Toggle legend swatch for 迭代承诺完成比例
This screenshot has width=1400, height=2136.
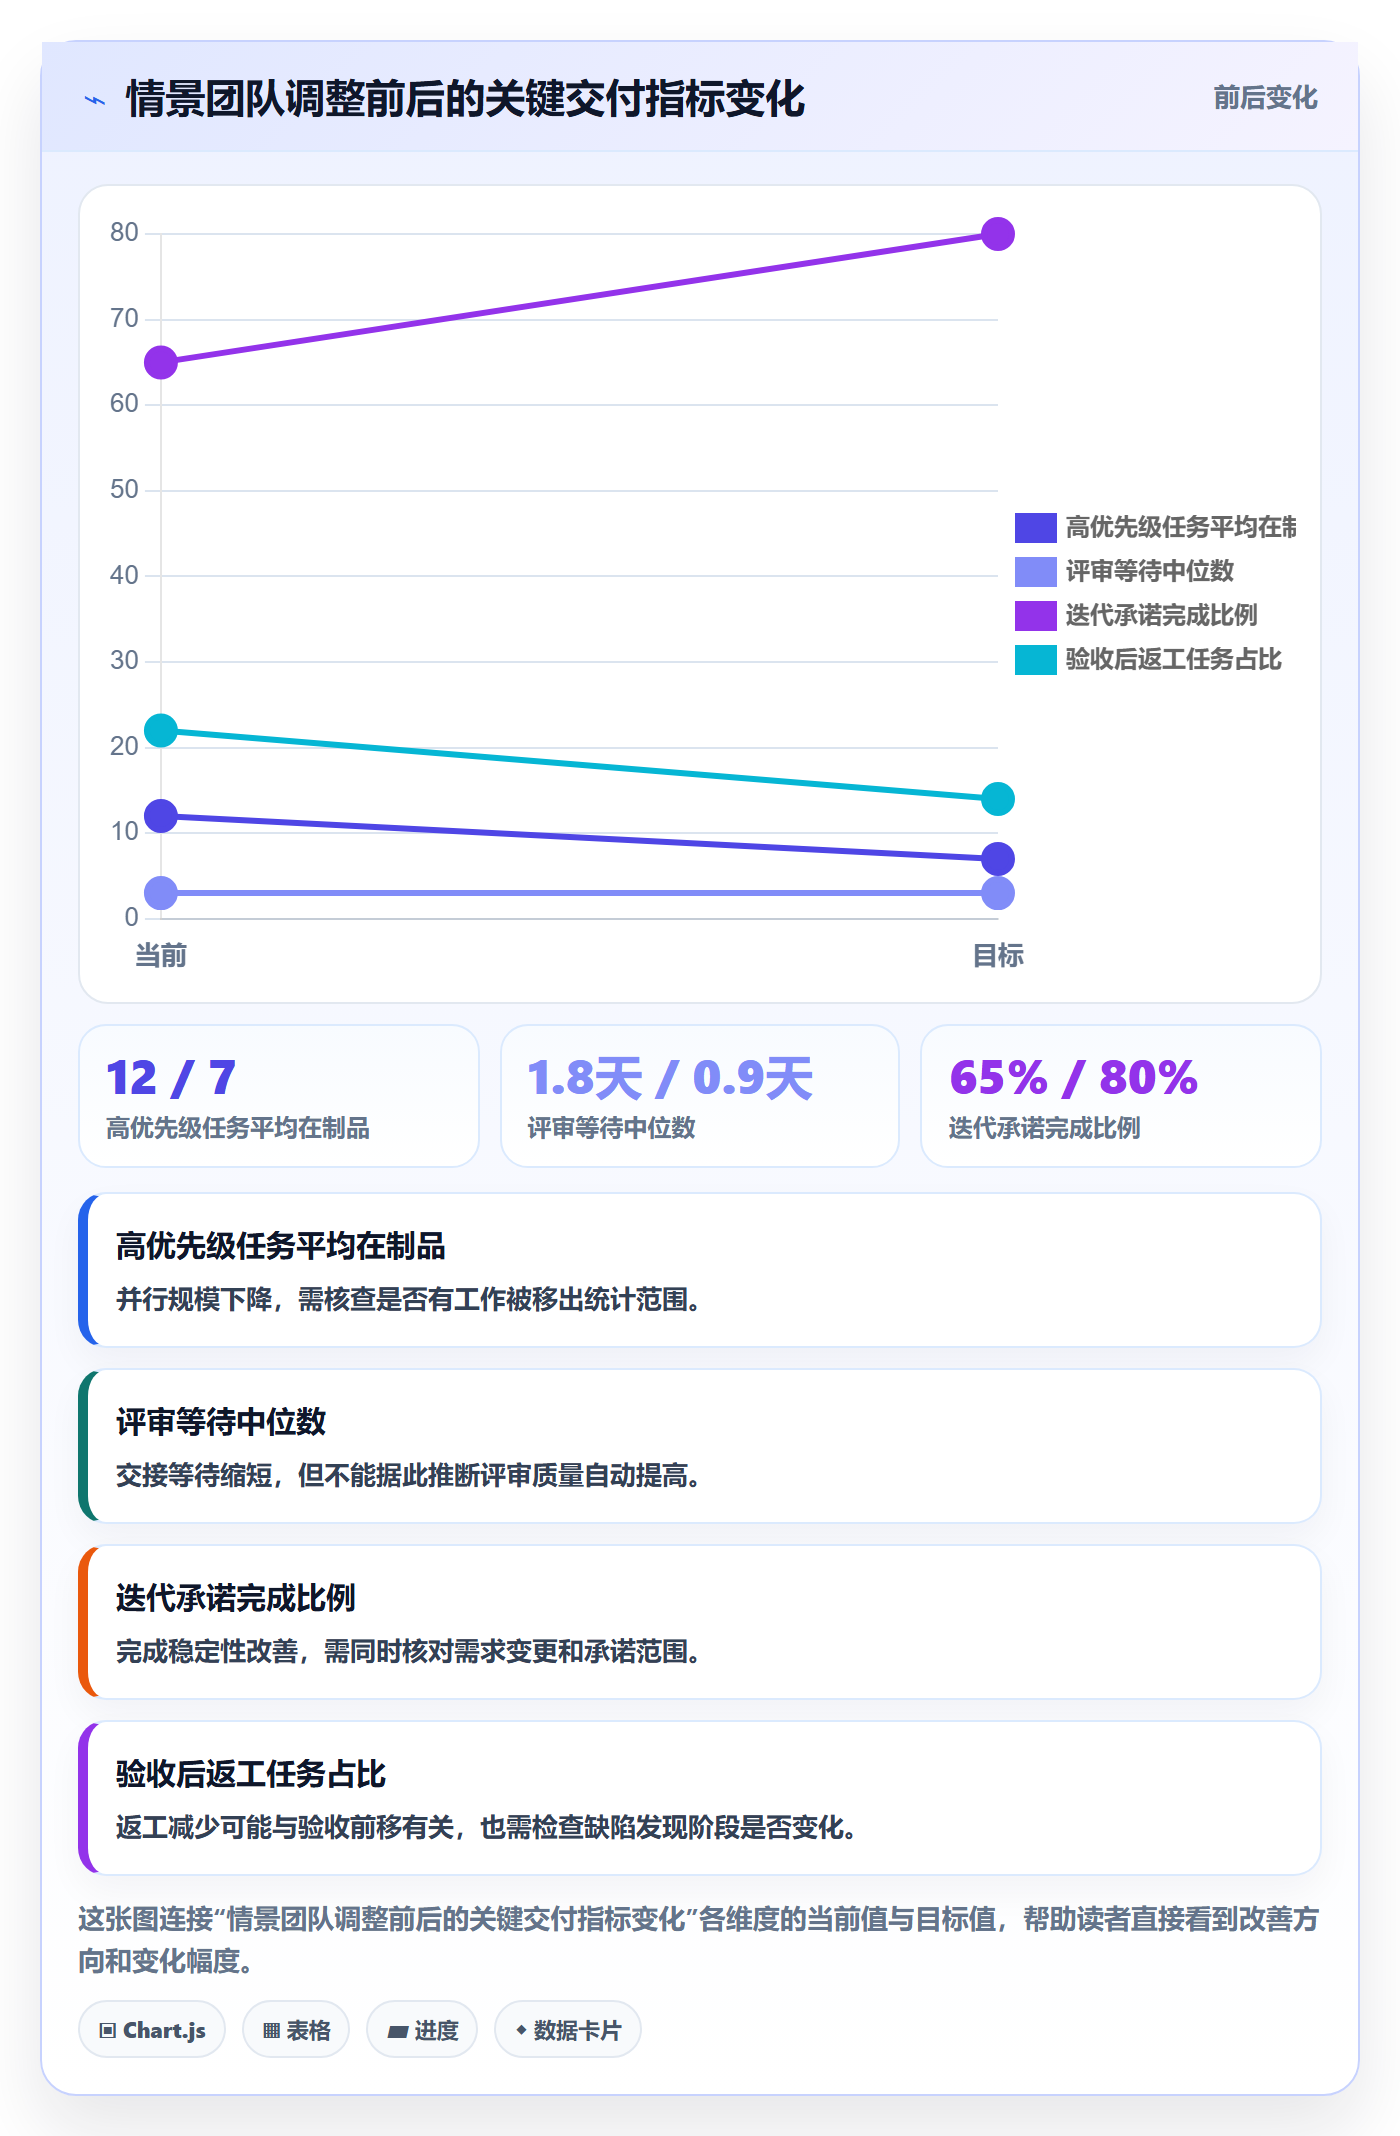1035,615
